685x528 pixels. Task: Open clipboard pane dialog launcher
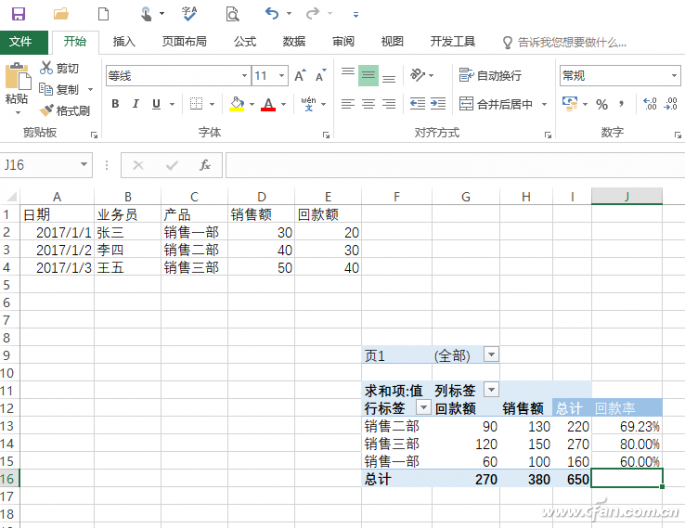pos(94,135)
